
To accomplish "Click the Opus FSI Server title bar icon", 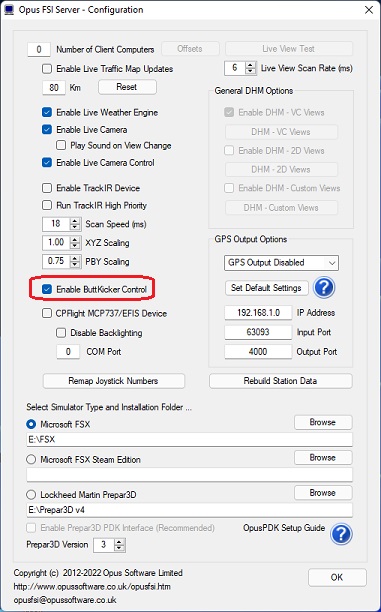I will (9, 10).
